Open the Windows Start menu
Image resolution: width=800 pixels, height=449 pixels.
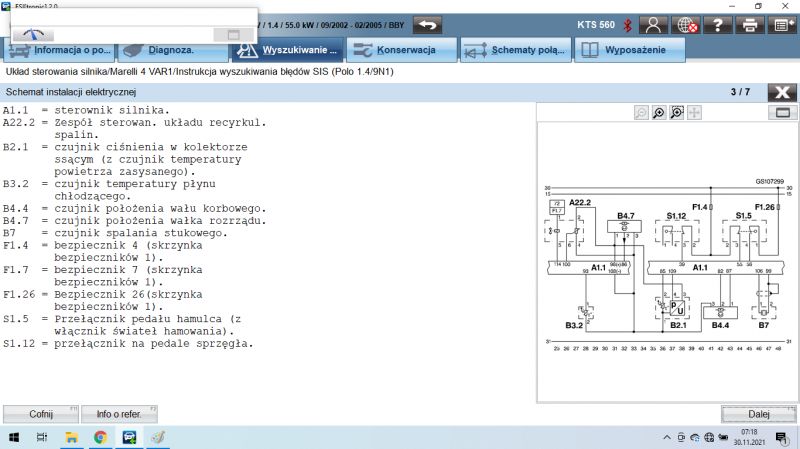(14, 437)
